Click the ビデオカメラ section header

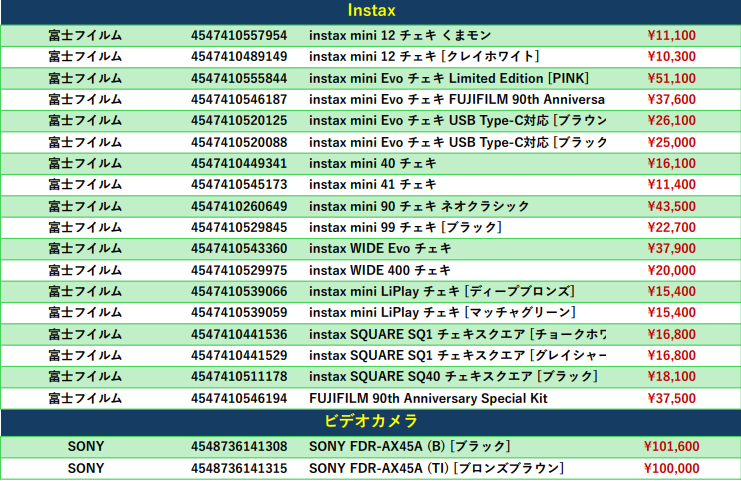click(x=371, y=421)
